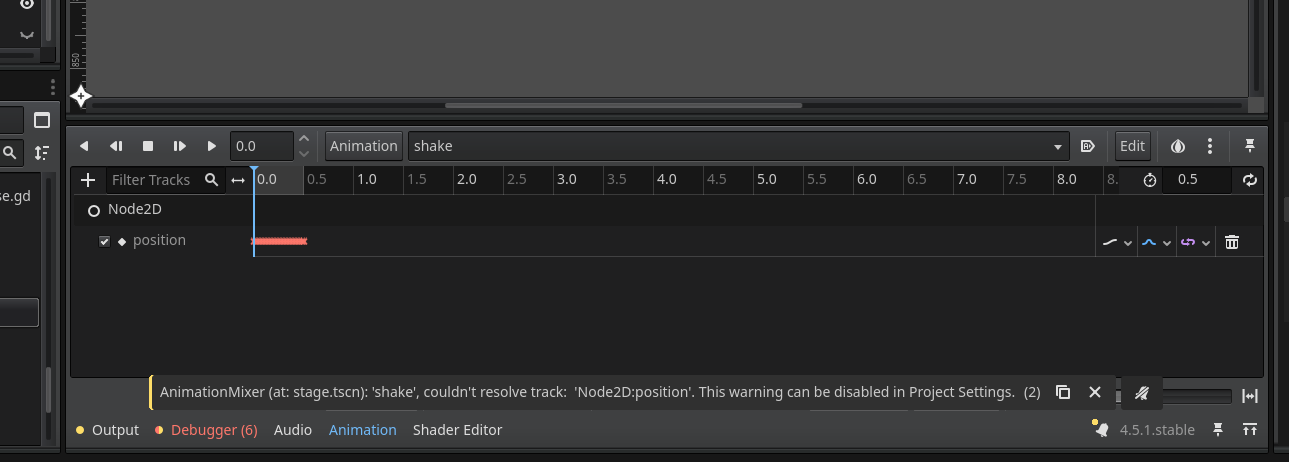Click the autoplay on load icon
The image size is (1289, 462).
click(x=1088, y=146)
